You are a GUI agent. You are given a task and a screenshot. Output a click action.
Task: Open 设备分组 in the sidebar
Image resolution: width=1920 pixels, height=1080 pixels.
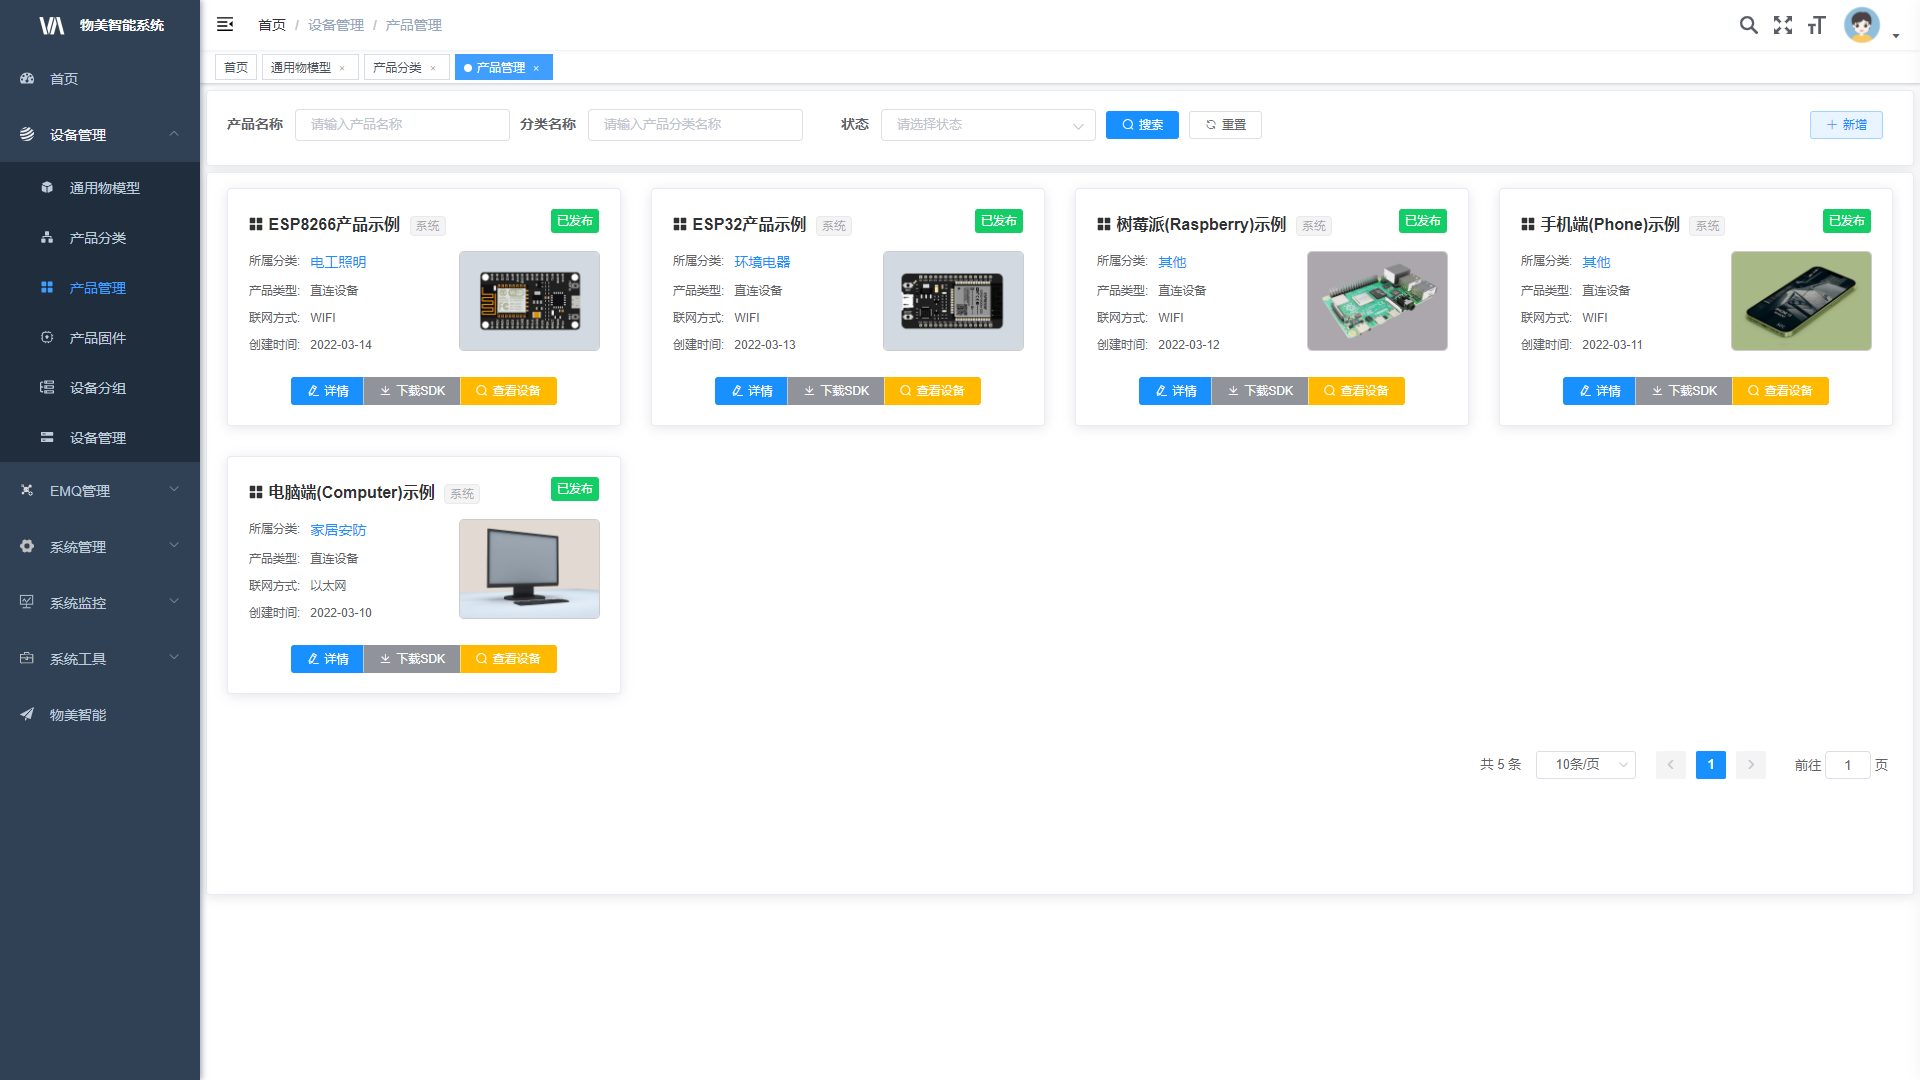click(x=97, y=388)
